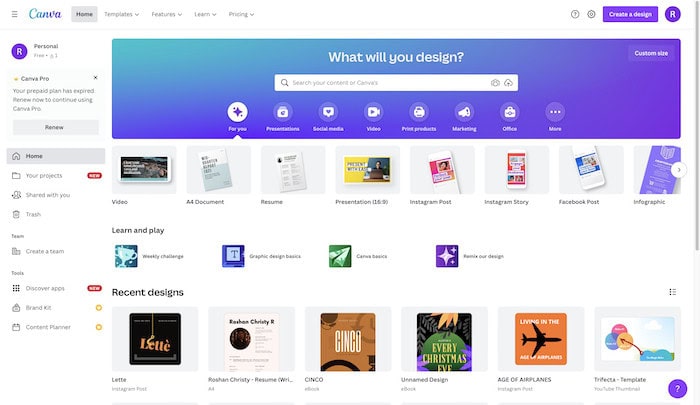Open Your projects in sidebar
This screenshot has width=700, height=405.
click(x=56, y=175)
